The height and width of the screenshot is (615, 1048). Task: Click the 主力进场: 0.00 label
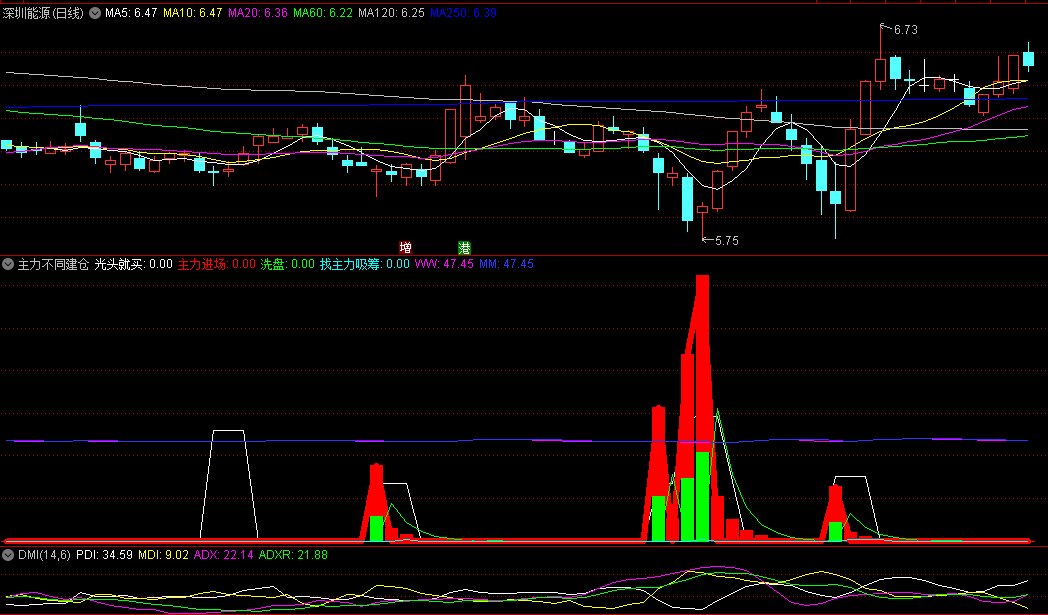tap(217, 264)
